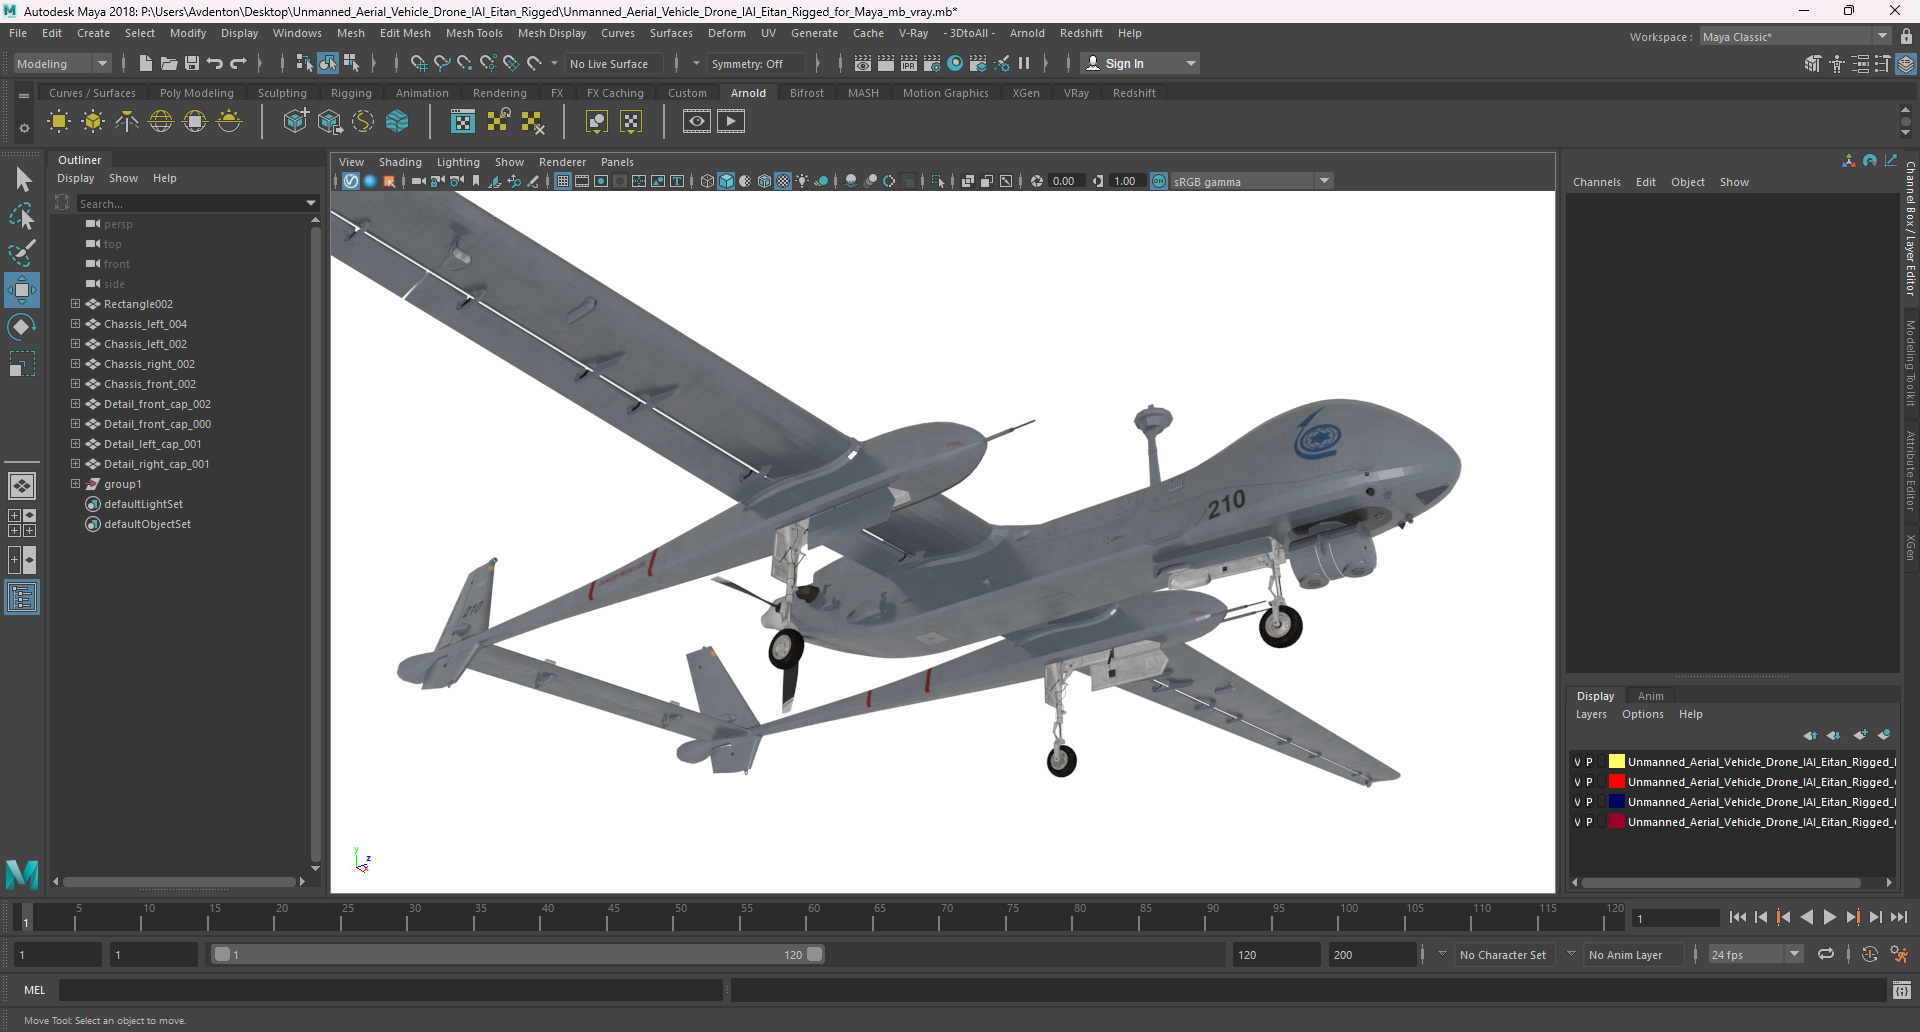1920x1032 pixels.
Task: Create Arnold area light from shelf
Action: (59, 122)
